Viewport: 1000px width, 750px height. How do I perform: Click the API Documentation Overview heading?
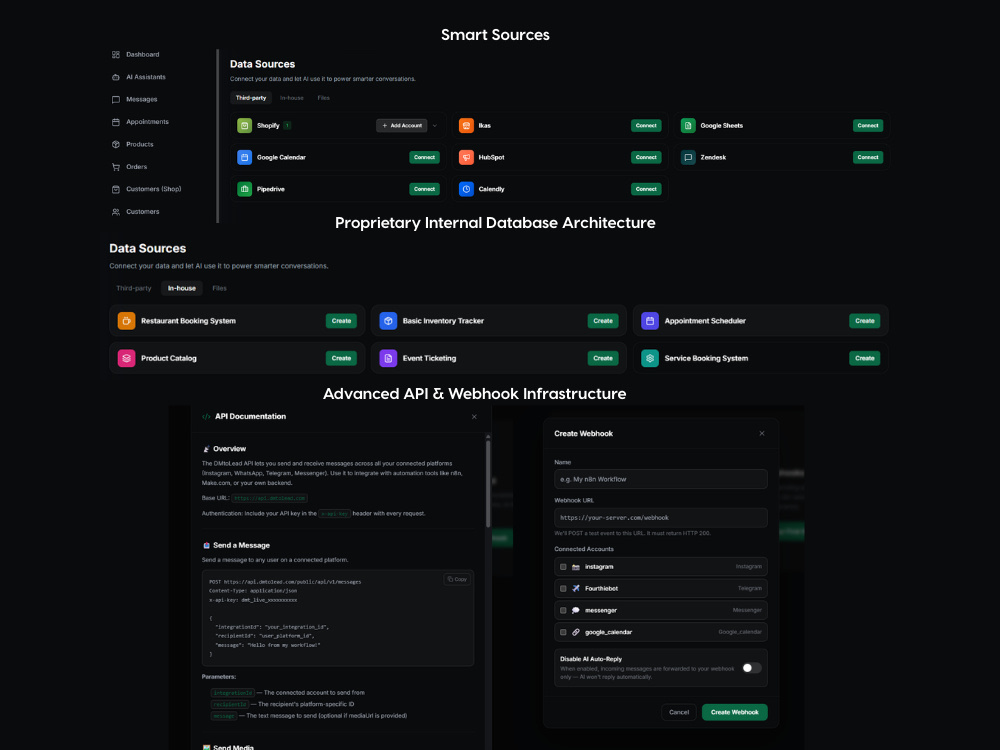point(229,449)
